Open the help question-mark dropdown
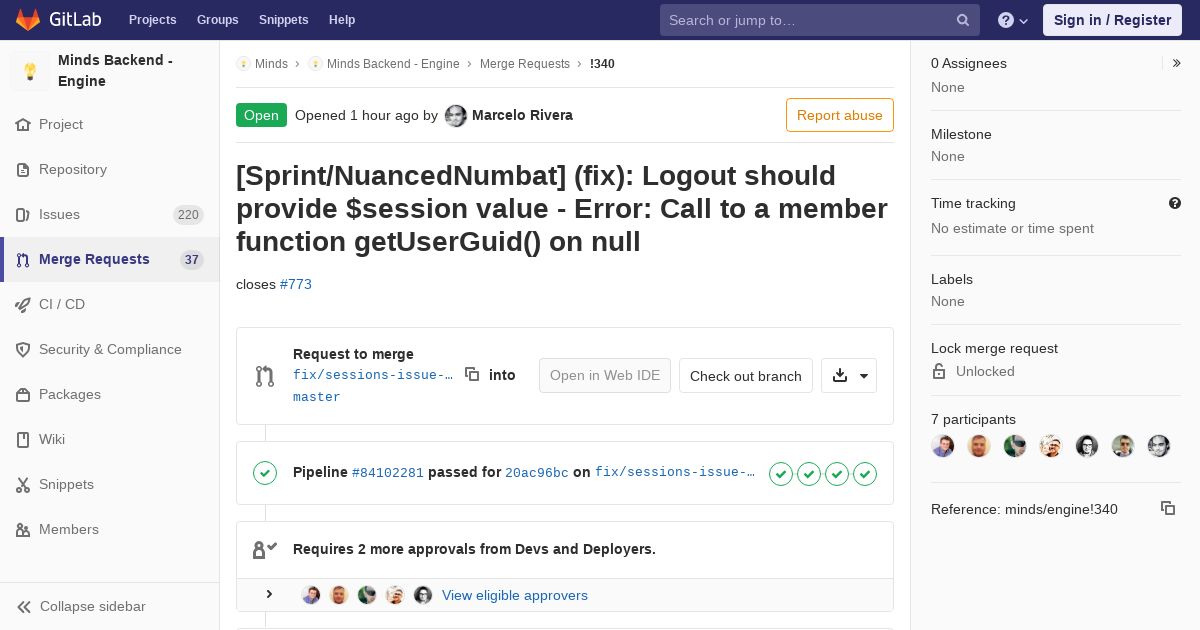 click(x=1012, y=20)
